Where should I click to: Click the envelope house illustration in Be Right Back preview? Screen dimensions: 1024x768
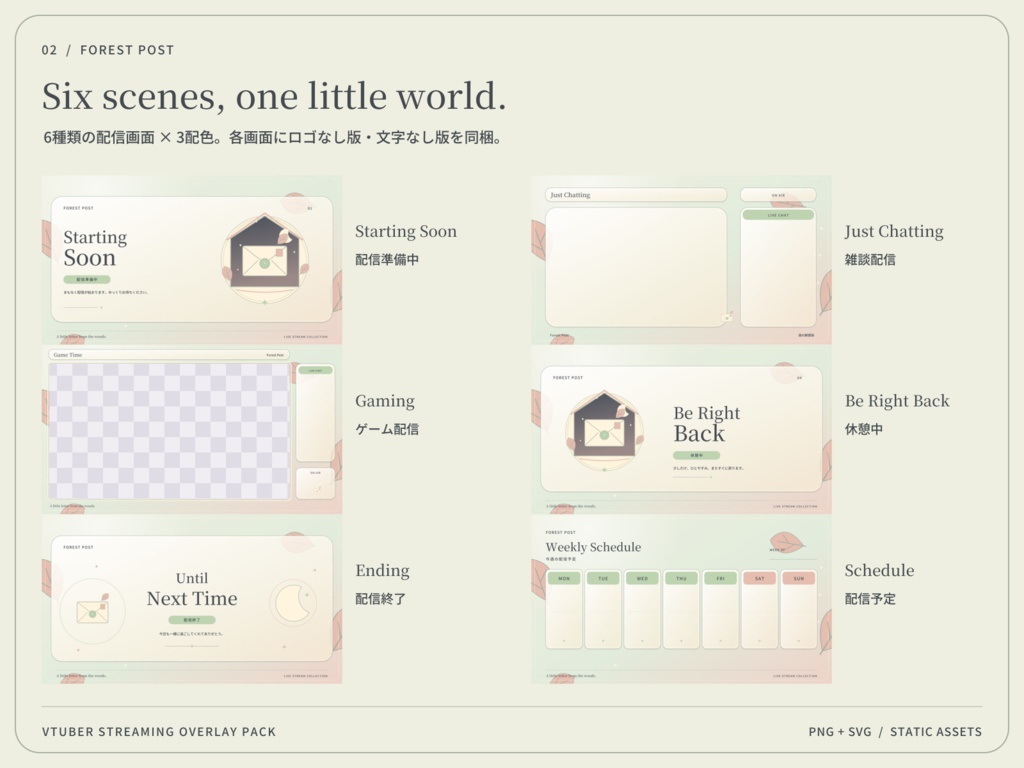604,430
